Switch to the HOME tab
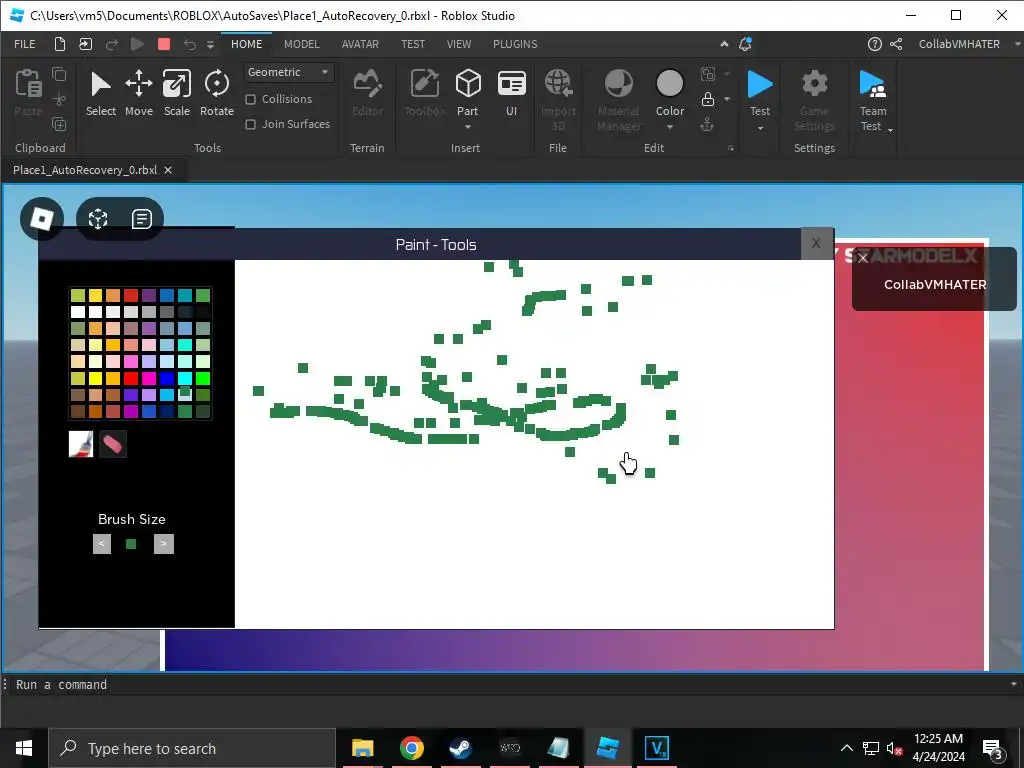This screenshot has height=768, width=1024. pos(246,44)
